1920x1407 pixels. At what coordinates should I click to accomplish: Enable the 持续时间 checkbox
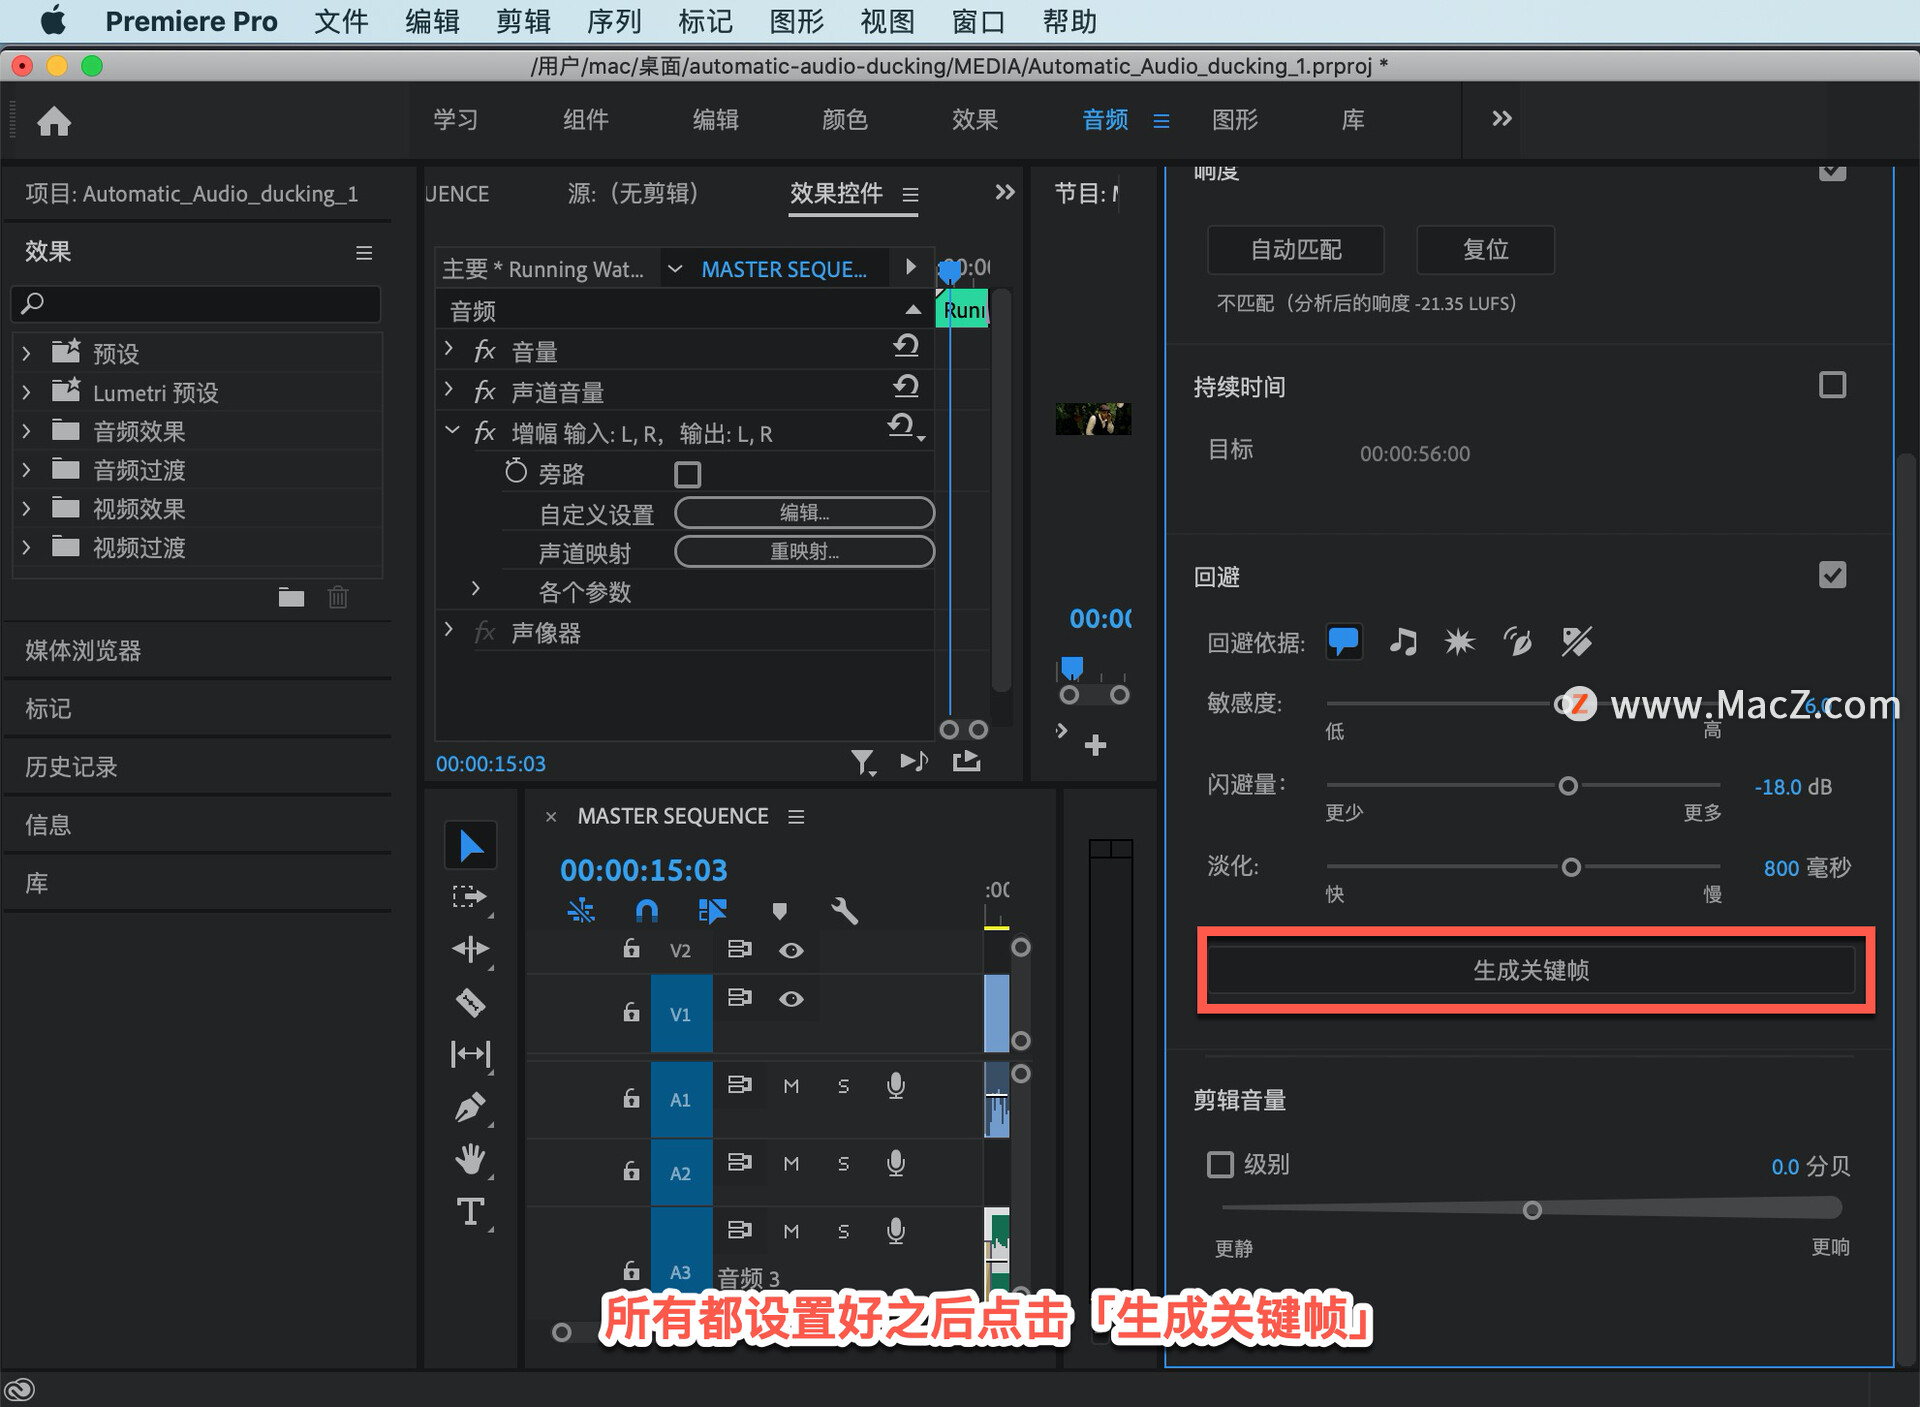click(x=1832, y=385)
